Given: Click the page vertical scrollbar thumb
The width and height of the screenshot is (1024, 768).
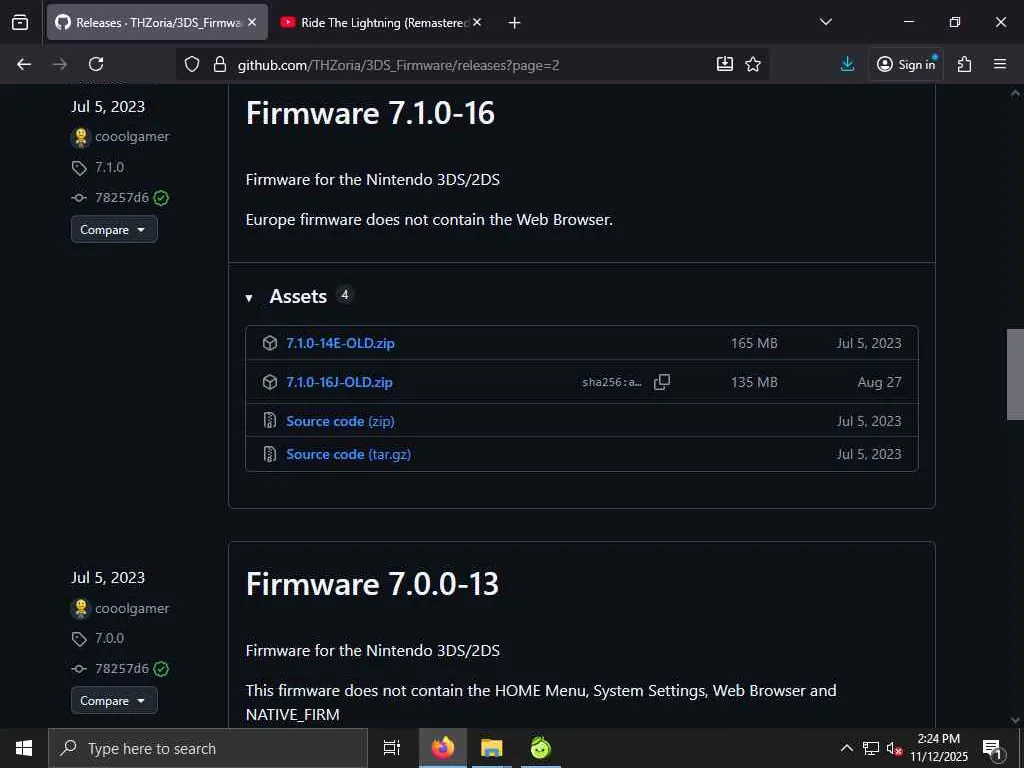Looking at the screenshot, I should pyautogui.click(x=1015, y=374).
